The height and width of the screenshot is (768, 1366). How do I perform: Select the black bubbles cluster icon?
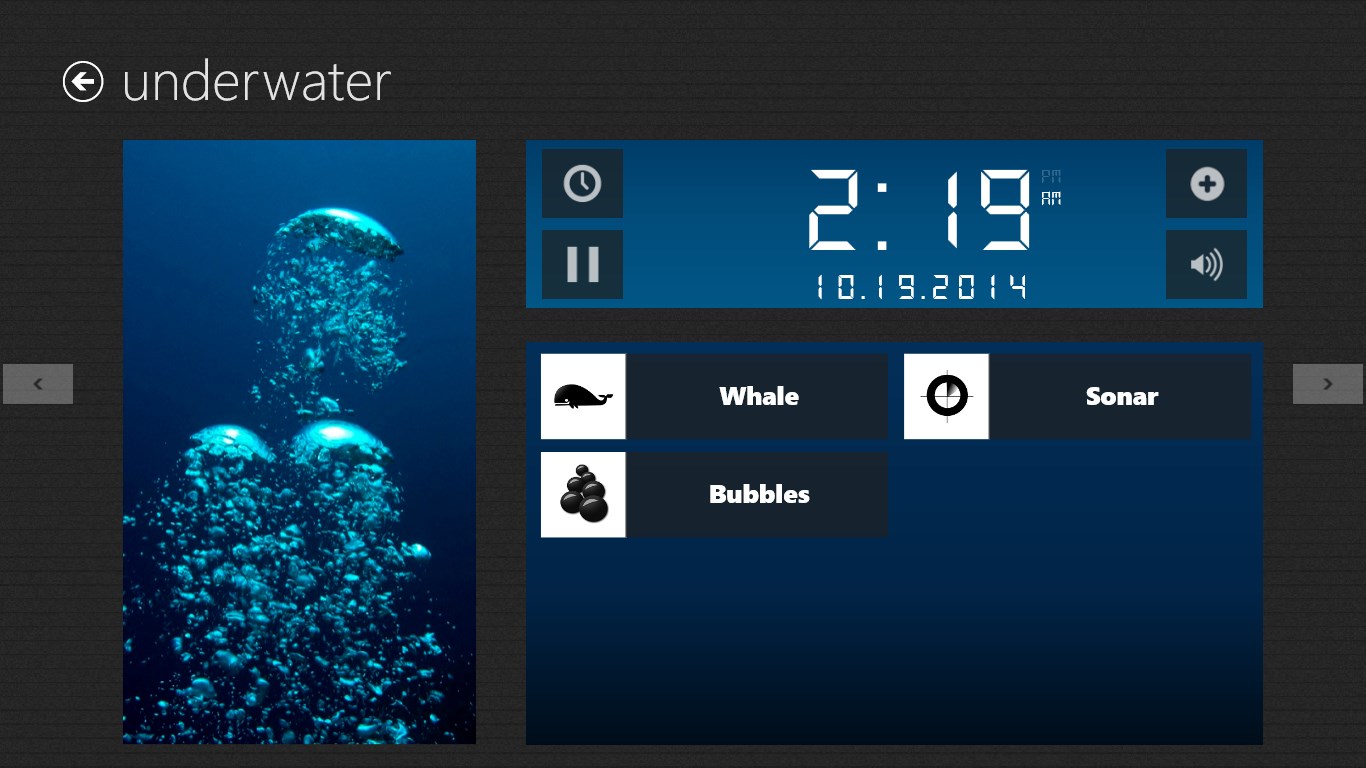[x=583, y=494]
